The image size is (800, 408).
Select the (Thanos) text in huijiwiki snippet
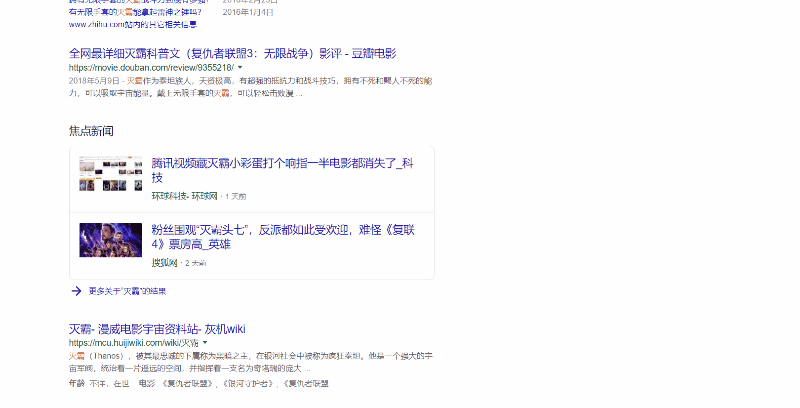106,356
